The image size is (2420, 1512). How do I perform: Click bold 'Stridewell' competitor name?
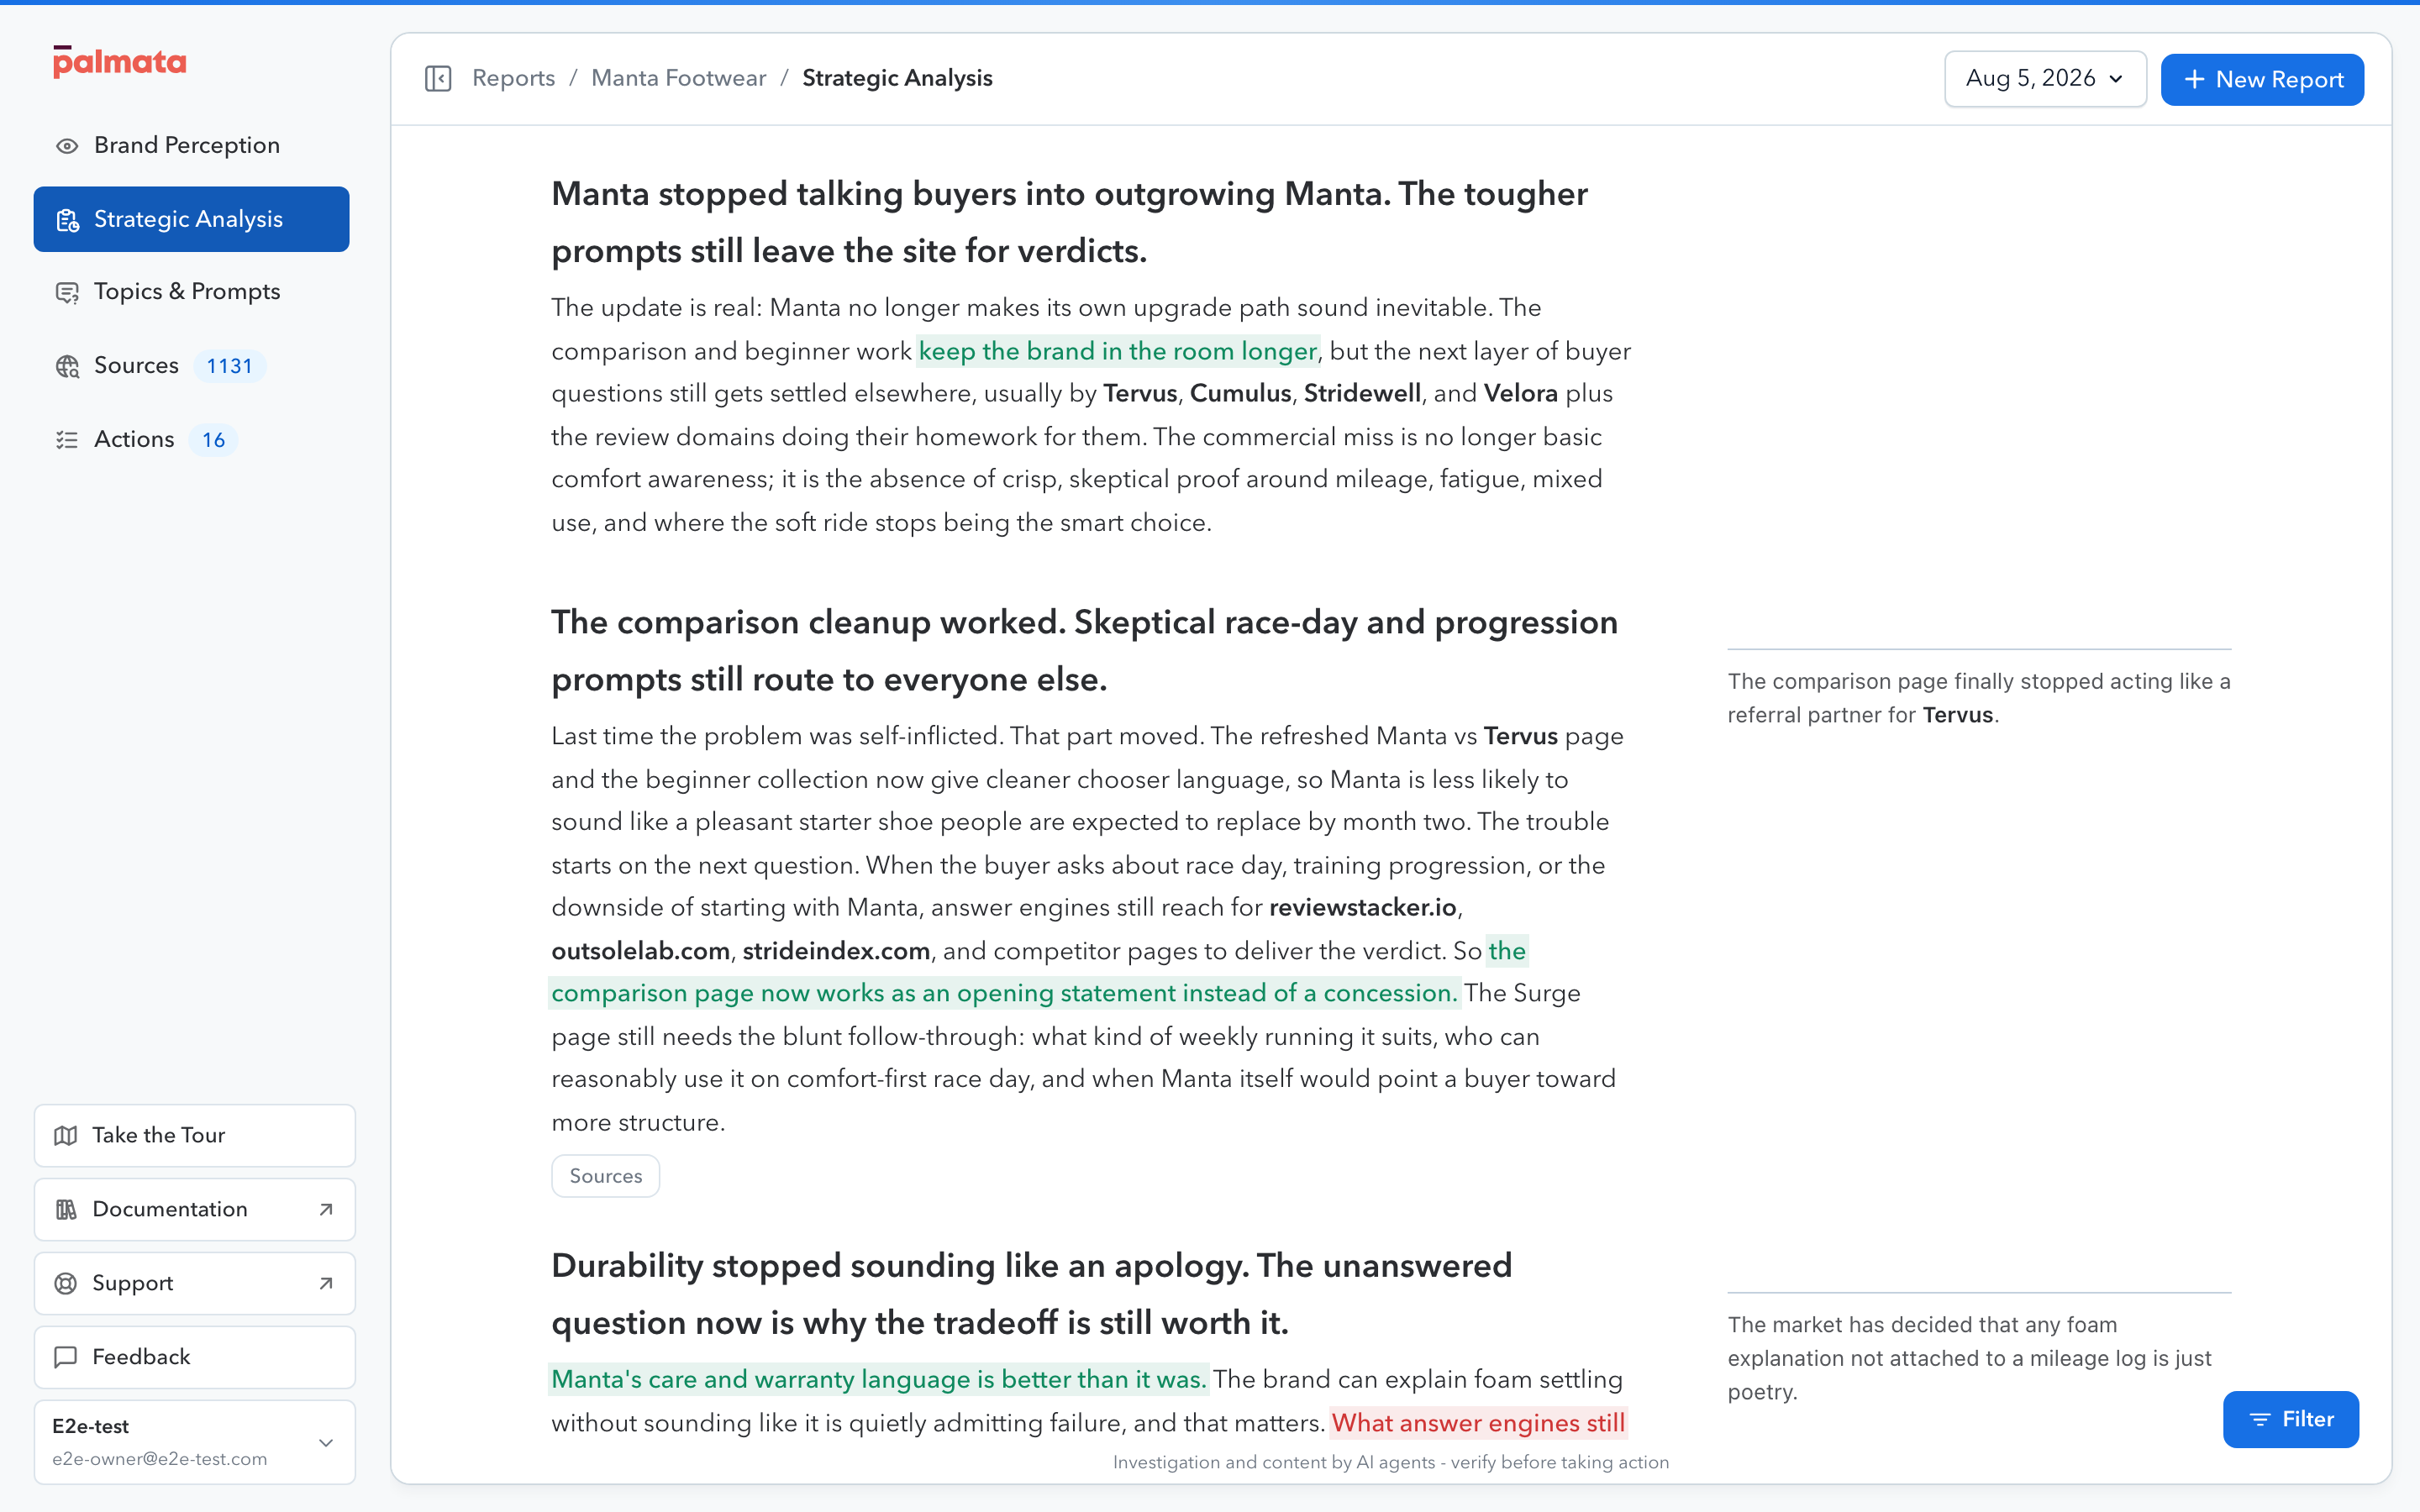click(1362, 393)
